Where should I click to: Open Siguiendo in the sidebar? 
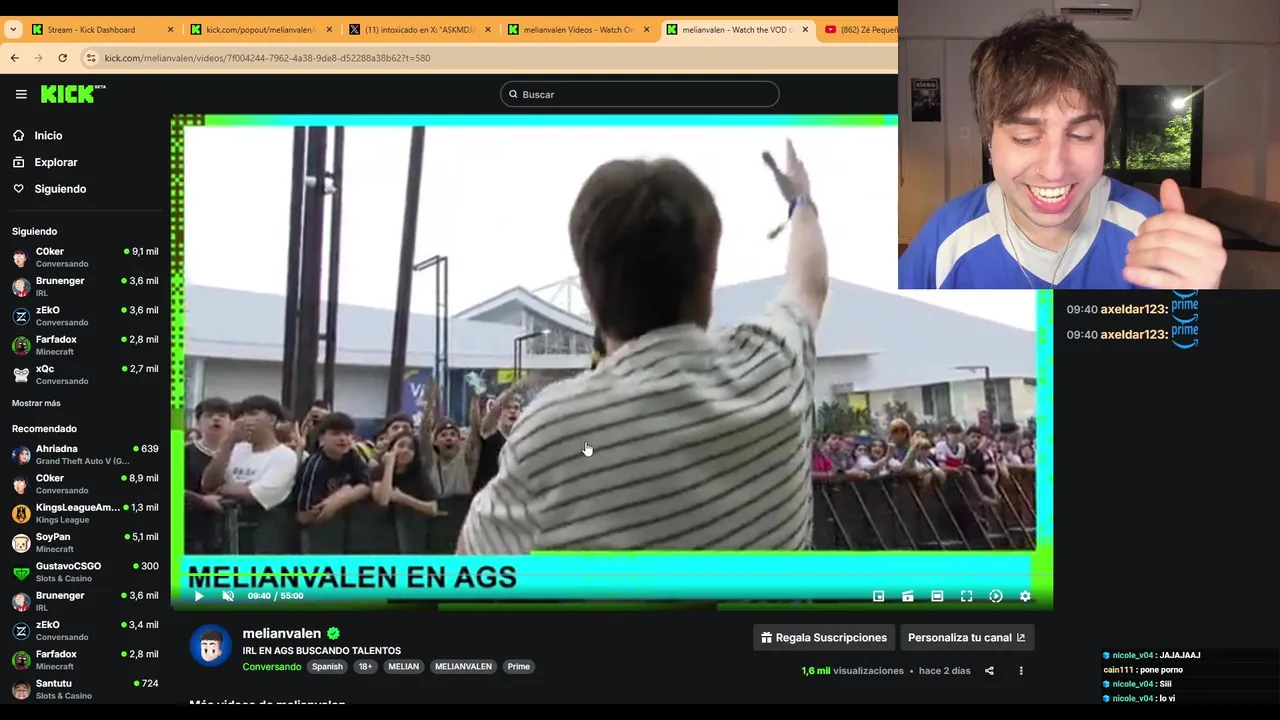tap(60, 189)
